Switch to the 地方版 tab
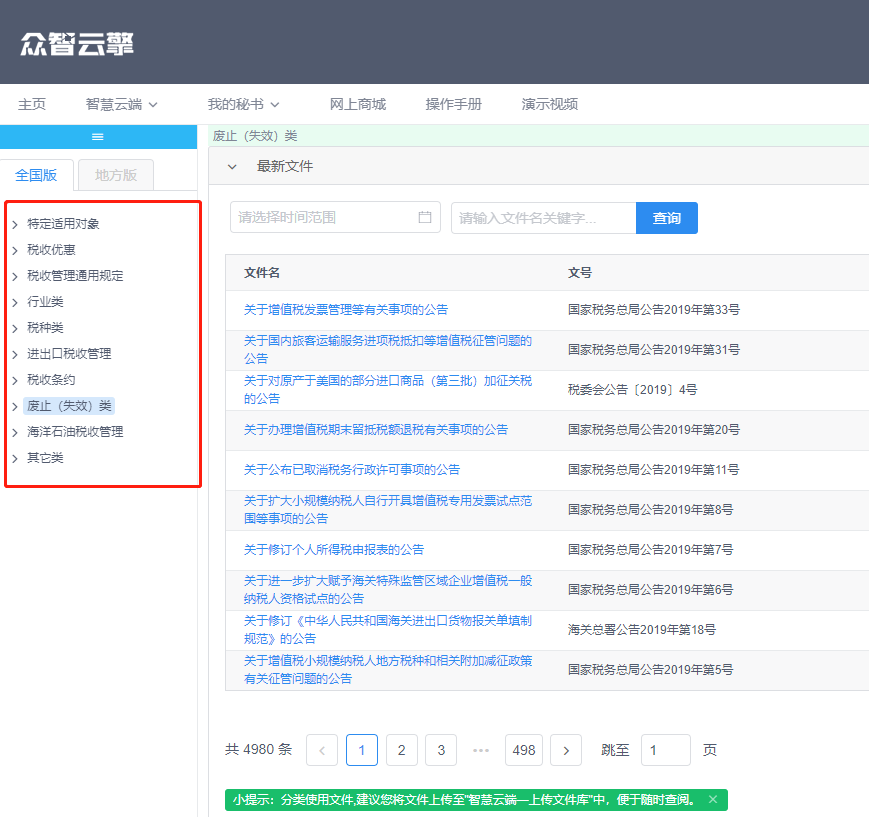The image size is (869, 817). click(x=116, y=175)
